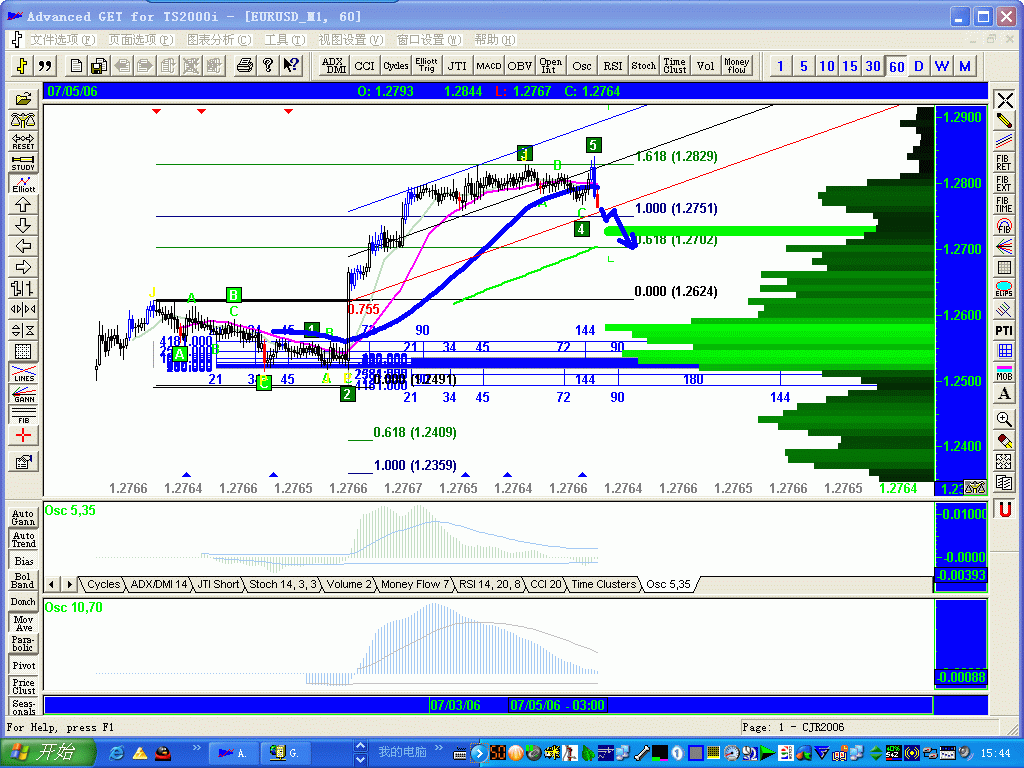Select the GANN angles tool
Viewport: 1024px width, 768px height.
click(x=24, y=394)
